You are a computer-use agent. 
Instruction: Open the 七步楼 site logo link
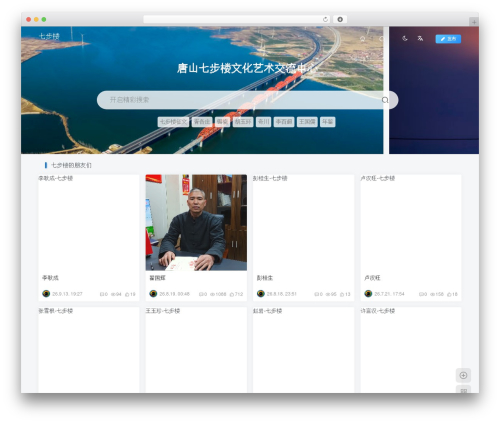coord(49,36)
